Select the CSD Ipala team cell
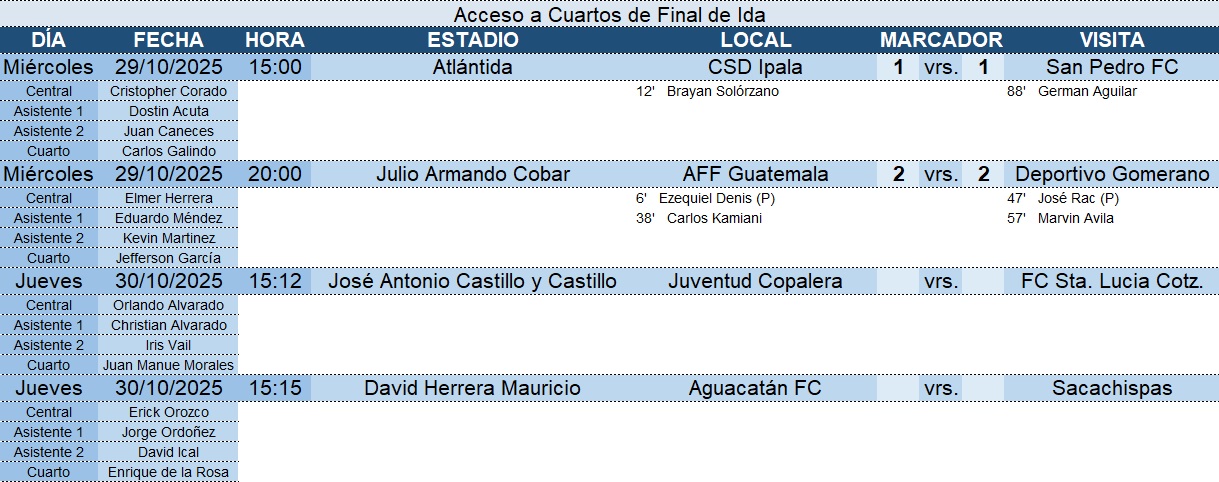Screen dimensions: 1219x482 tap(755, 67)
